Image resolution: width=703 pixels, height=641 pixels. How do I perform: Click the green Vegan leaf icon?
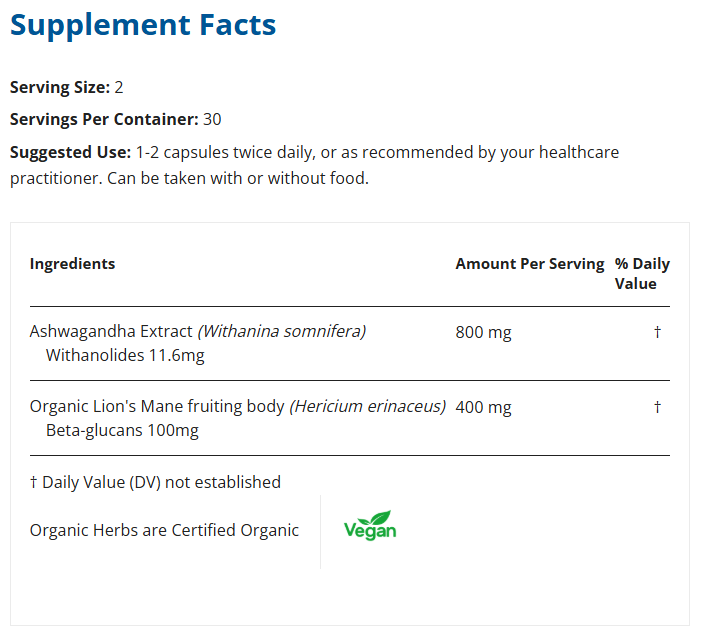[370, 526]
